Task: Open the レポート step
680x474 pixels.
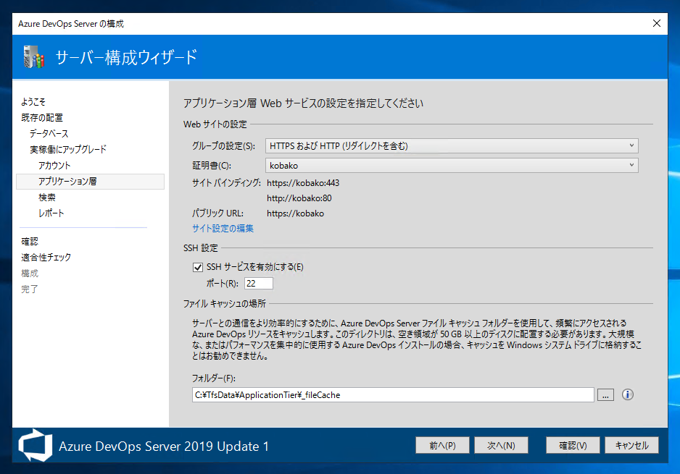Action: point(51,213)
